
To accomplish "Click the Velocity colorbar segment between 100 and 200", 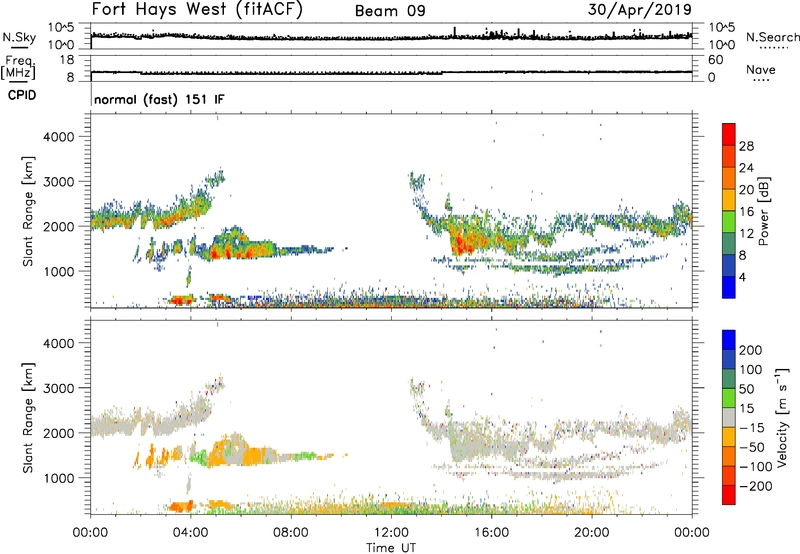I will click(x=729, y=359).
